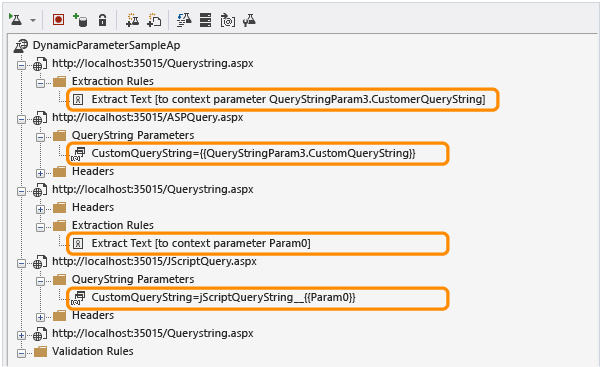Screen dimensions: 600x367
Task: Add a data source to the test
Action: [80, 20]
